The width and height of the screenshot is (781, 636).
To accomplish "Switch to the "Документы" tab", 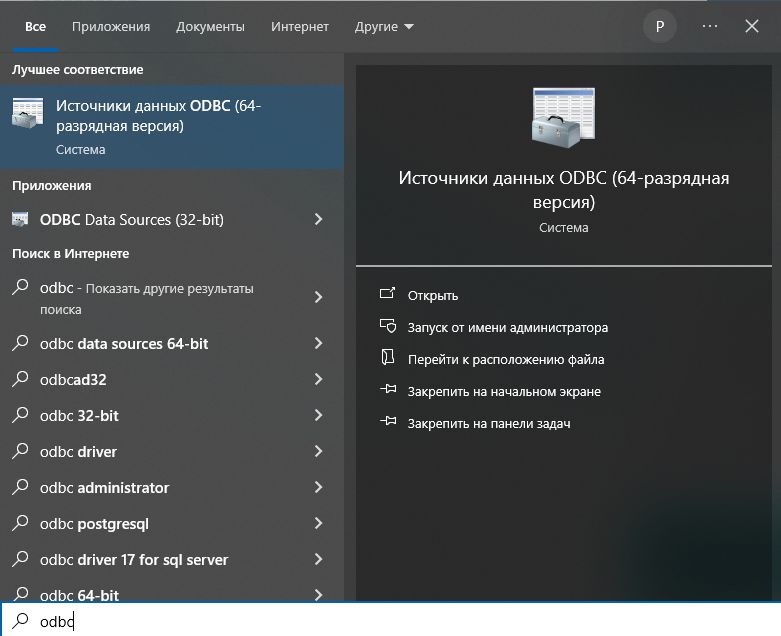I will click(210, 27).
